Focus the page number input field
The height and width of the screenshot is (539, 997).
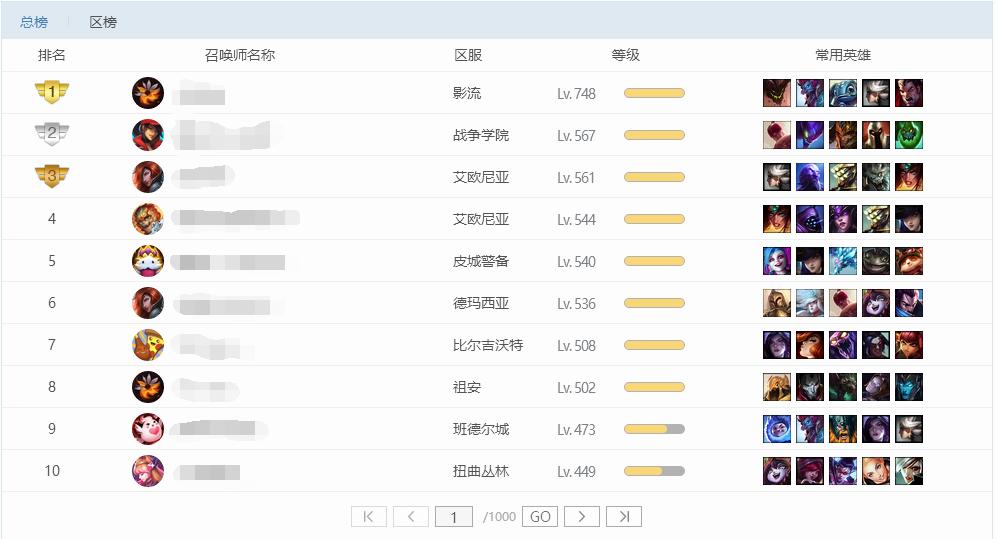454,516
